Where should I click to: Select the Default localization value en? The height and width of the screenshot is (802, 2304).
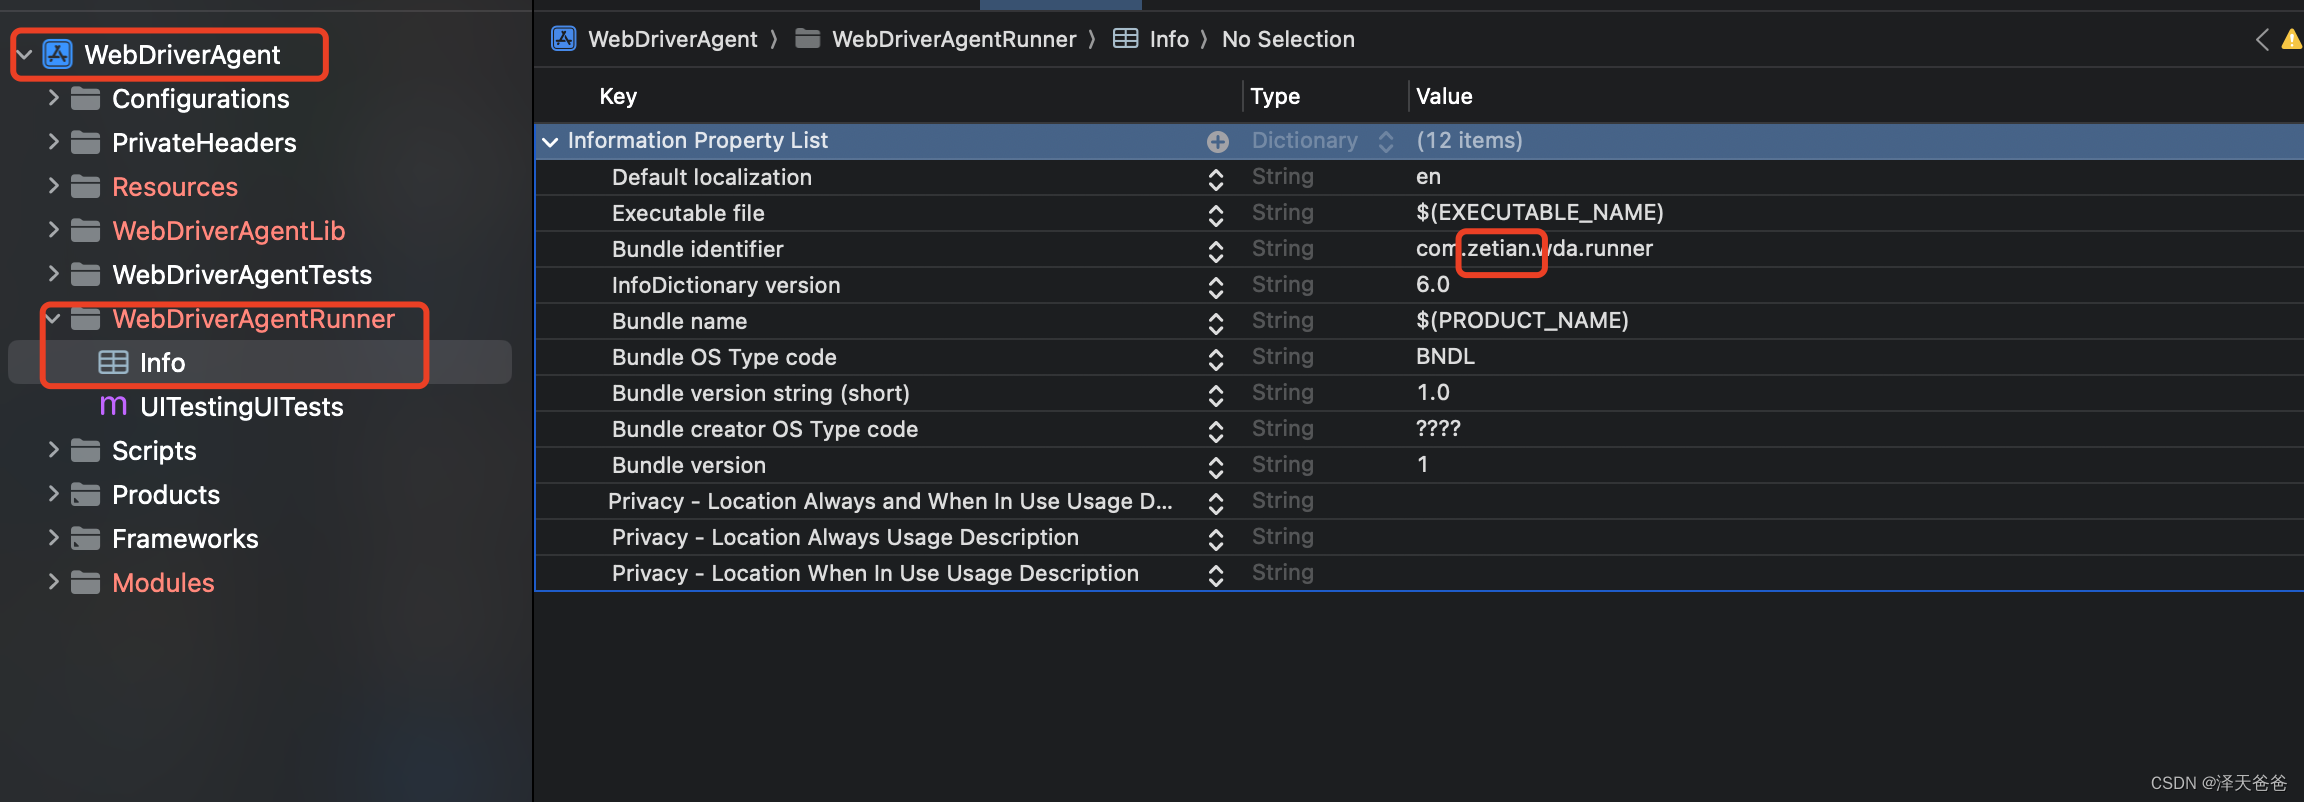[1428, 177]
